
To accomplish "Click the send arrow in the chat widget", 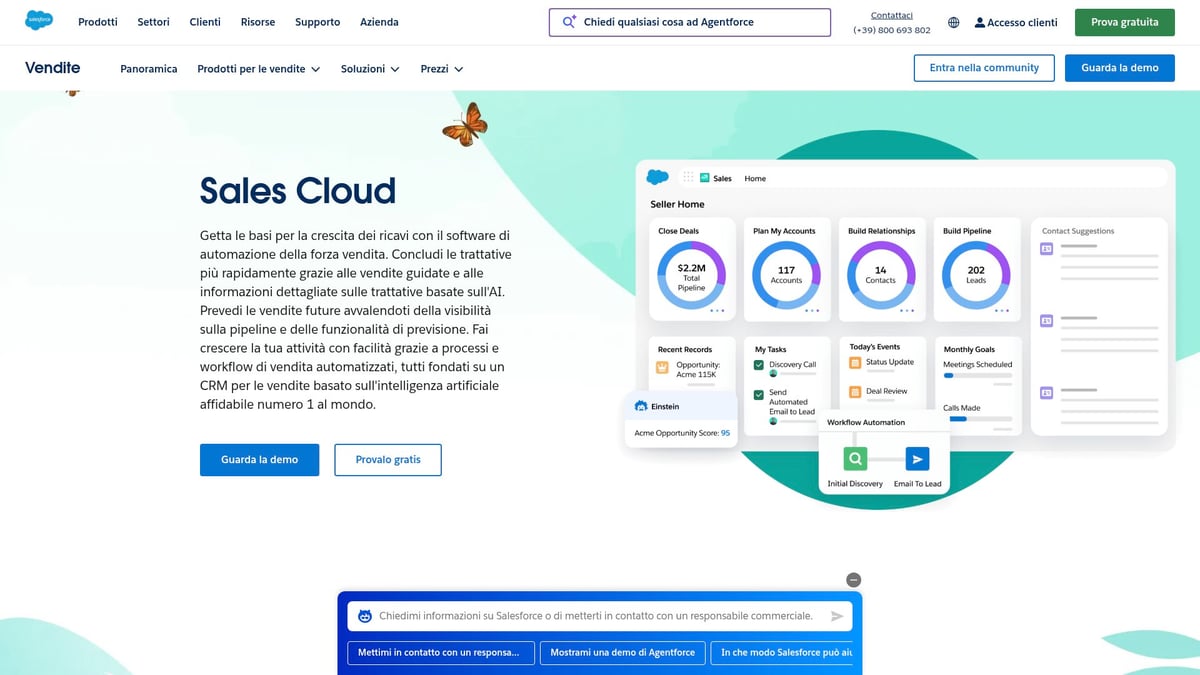I will pyautogui.click(x=838, y=615).
